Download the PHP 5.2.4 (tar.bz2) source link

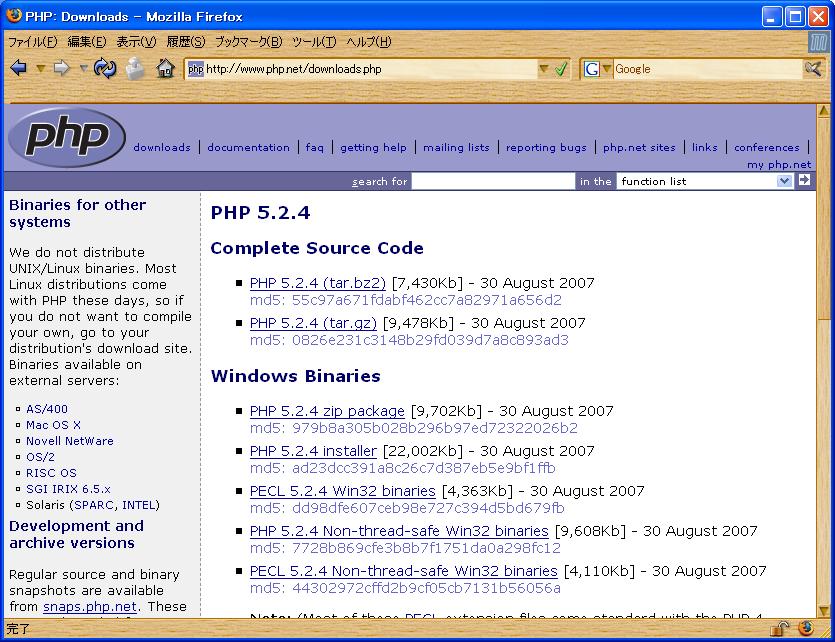click(317, 283)
